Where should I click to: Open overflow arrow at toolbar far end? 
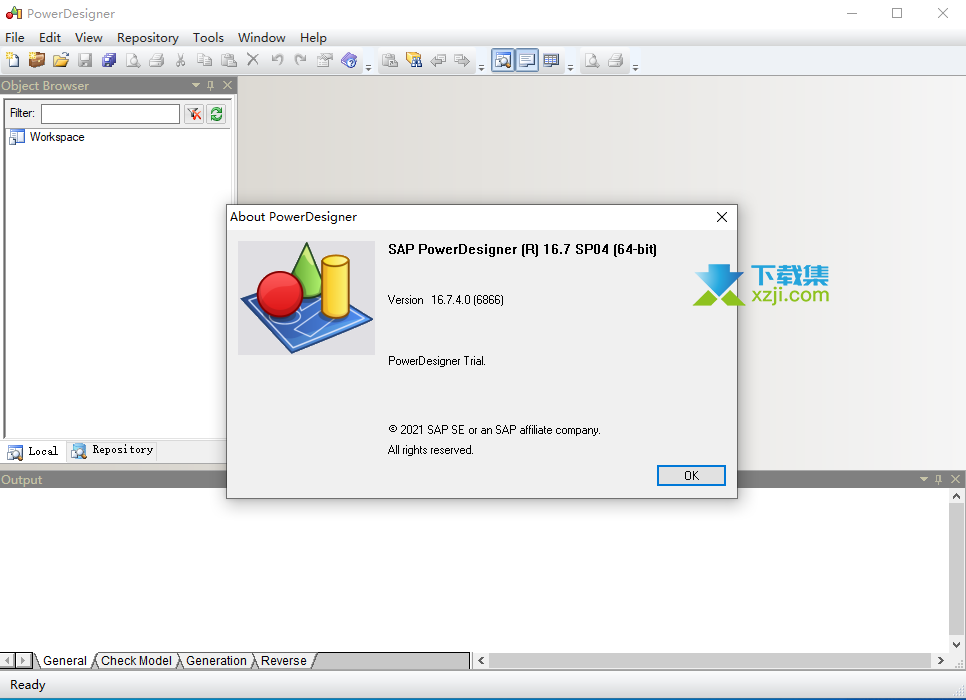635,68
